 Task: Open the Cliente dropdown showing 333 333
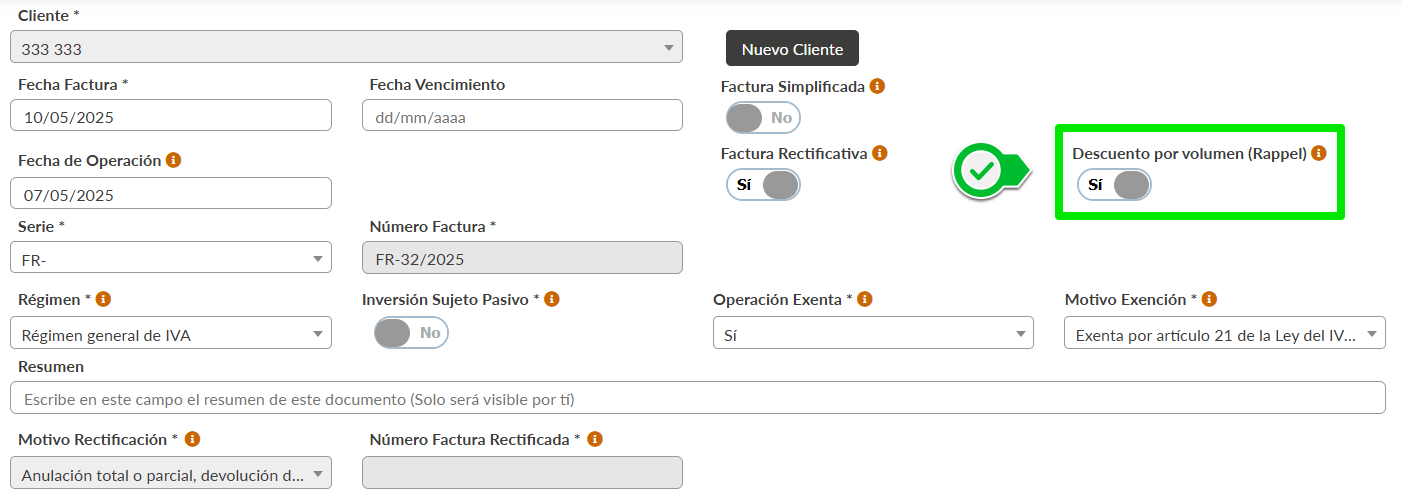346,47
